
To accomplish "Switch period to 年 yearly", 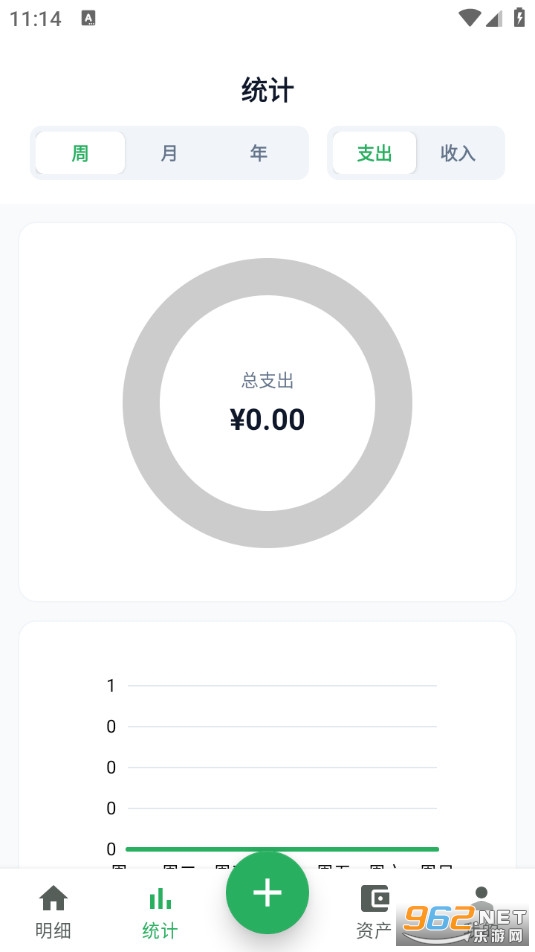I will pyautogui.click(x=258, y=153).
